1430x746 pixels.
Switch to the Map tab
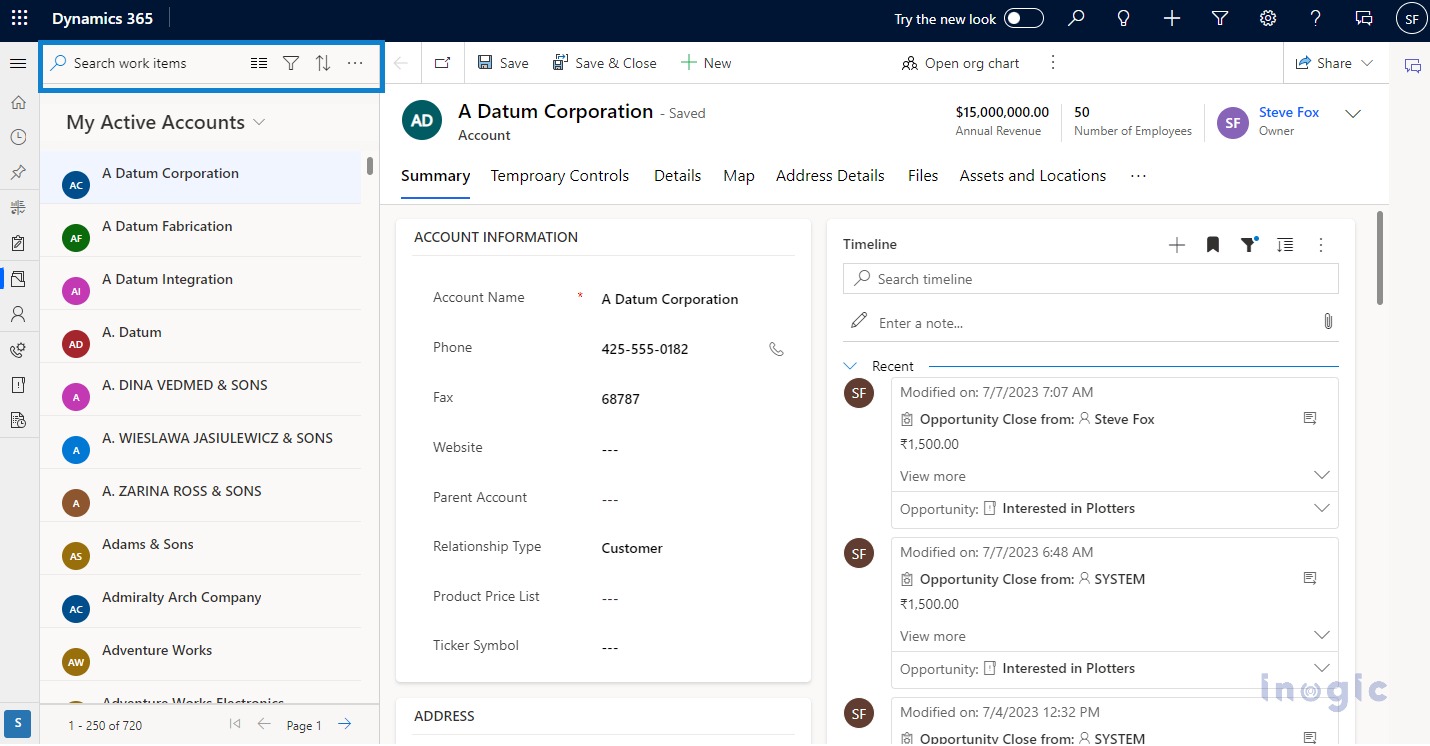[739, 176]
